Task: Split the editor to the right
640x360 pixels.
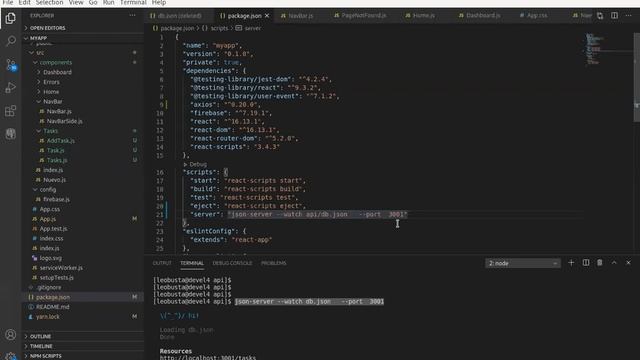Action: (614, 16)
